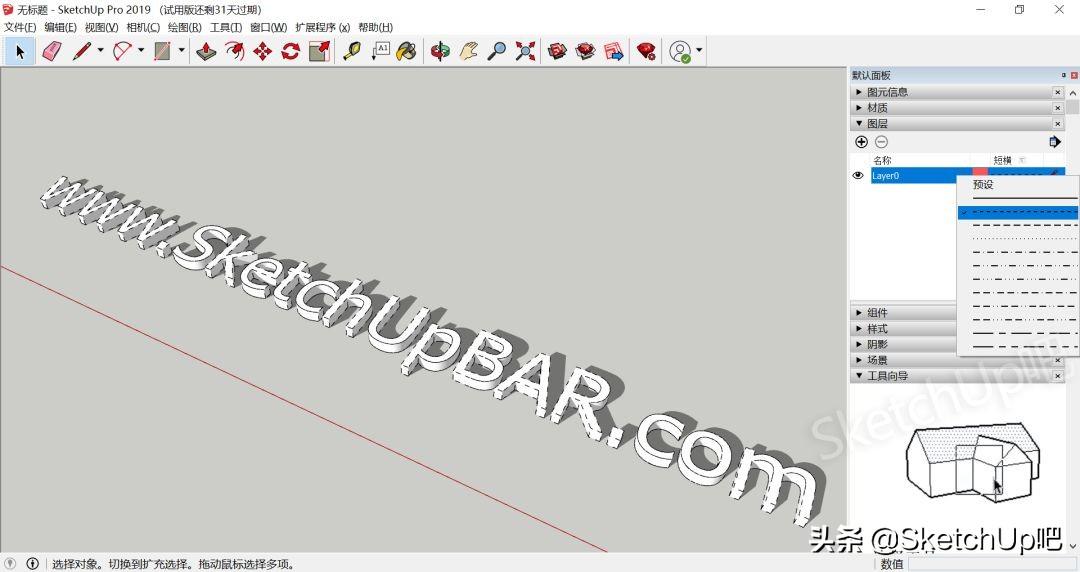The image size is (1080, 572).
Task: Select the Push/Pull tool
Action: pos(206,51)
